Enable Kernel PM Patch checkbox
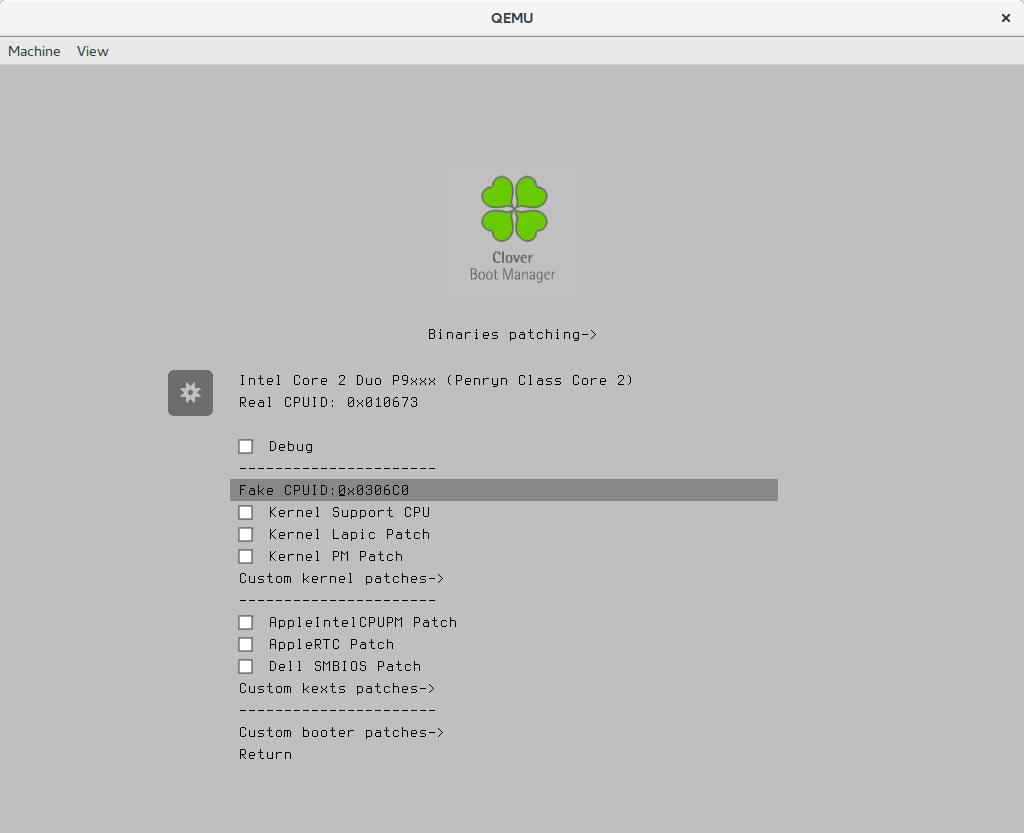Screen dimensions: 1024x833 click(246, 556)
